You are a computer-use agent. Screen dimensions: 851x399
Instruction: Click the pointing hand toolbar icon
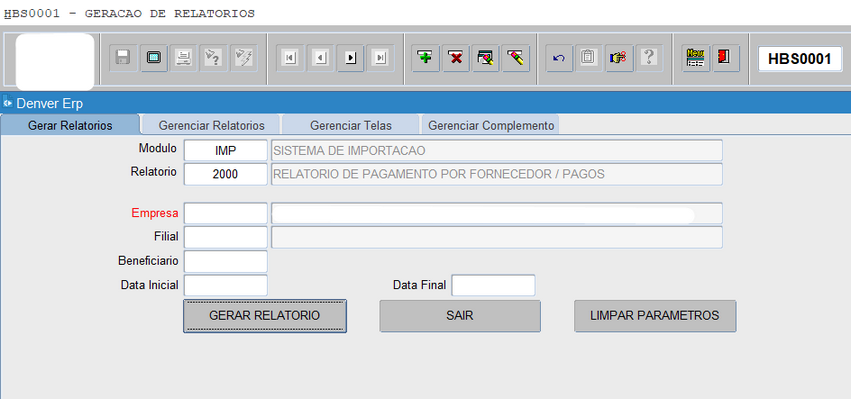tap(619, 58)
